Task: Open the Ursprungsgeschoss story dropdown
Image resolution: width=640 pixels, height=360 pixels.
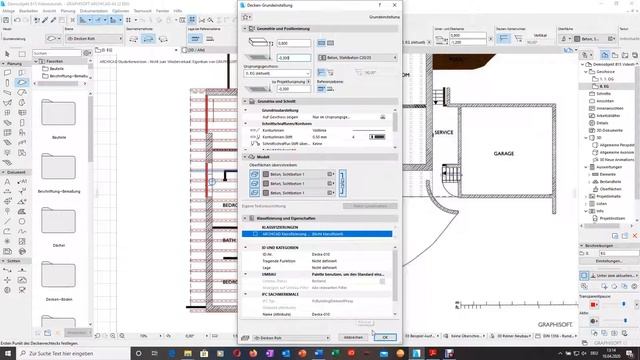Action: pos(277,73)
